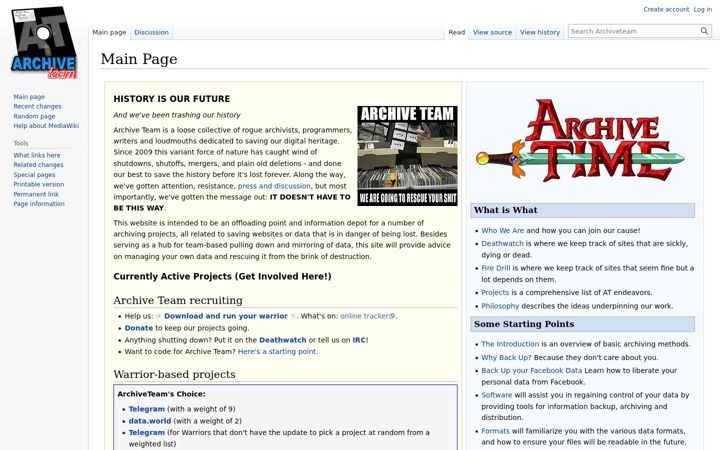This screenshot has width=720, height=450.
Task: Click the Log in link
Action: pyautogui.click(x=703, y=9)
